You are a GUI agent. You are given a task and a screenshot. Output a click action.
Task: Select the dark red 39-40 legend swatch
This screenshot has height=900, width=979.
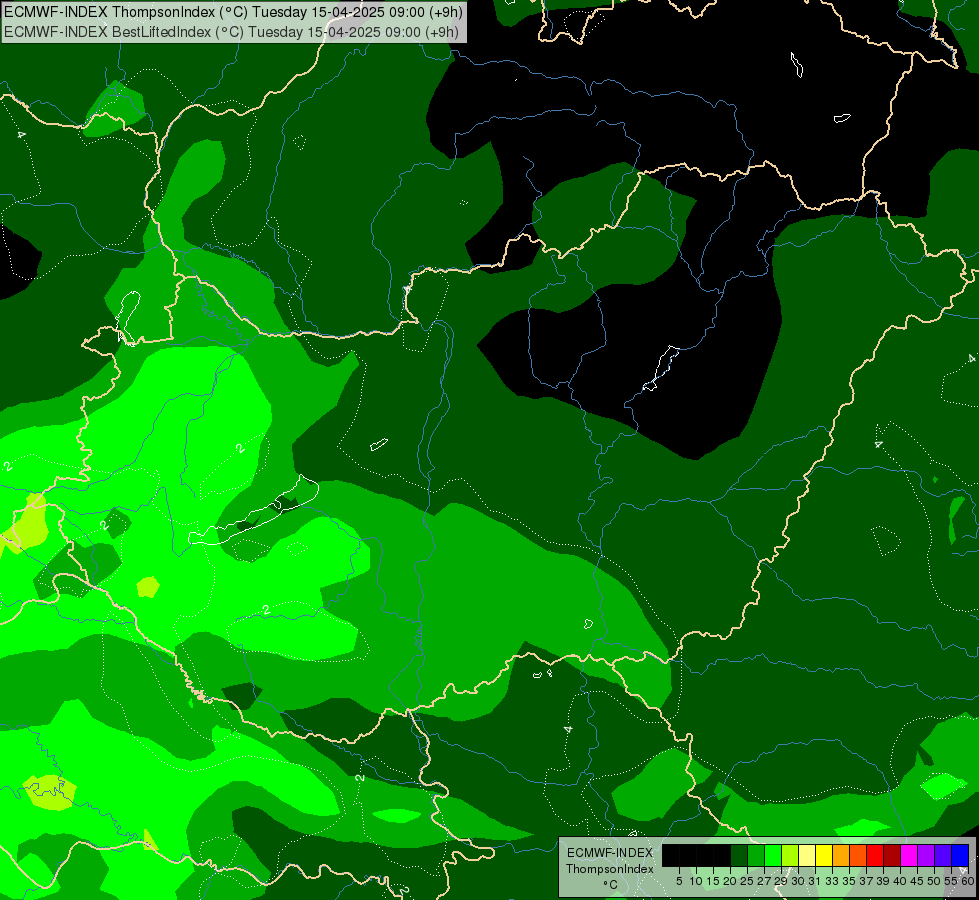click(892, 855)
